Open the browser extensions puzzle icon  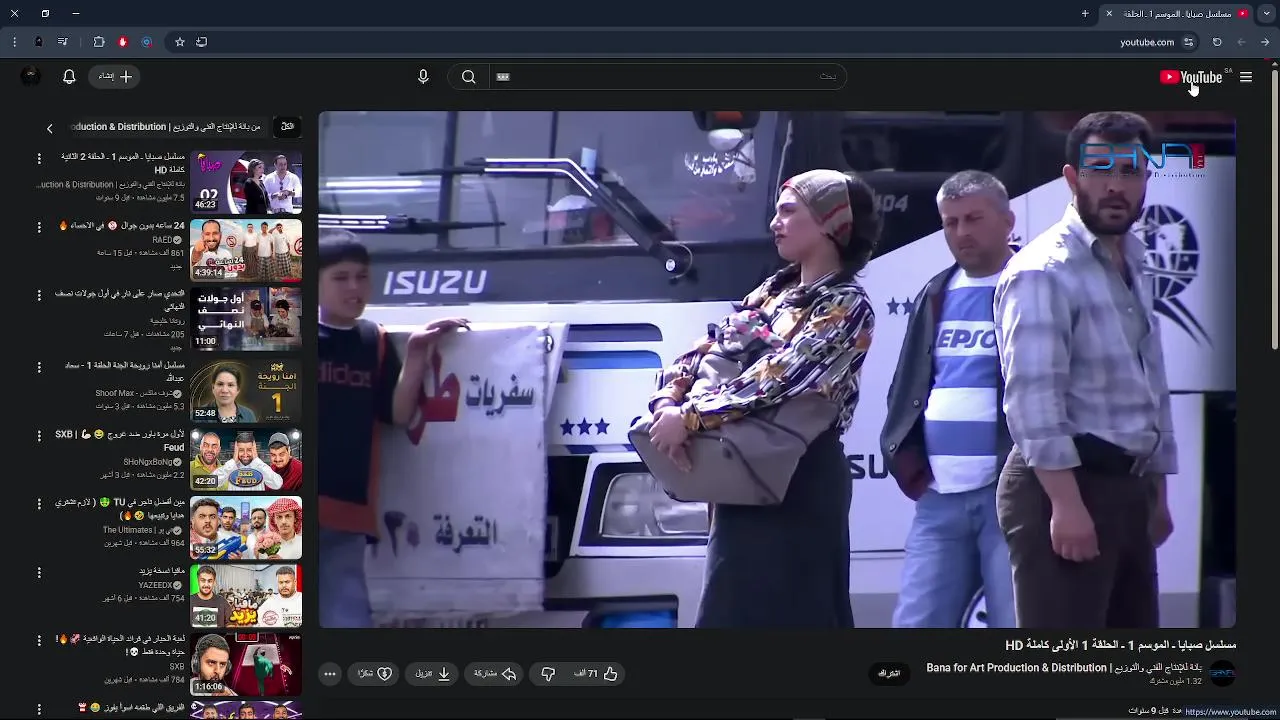tap(99, 42)
